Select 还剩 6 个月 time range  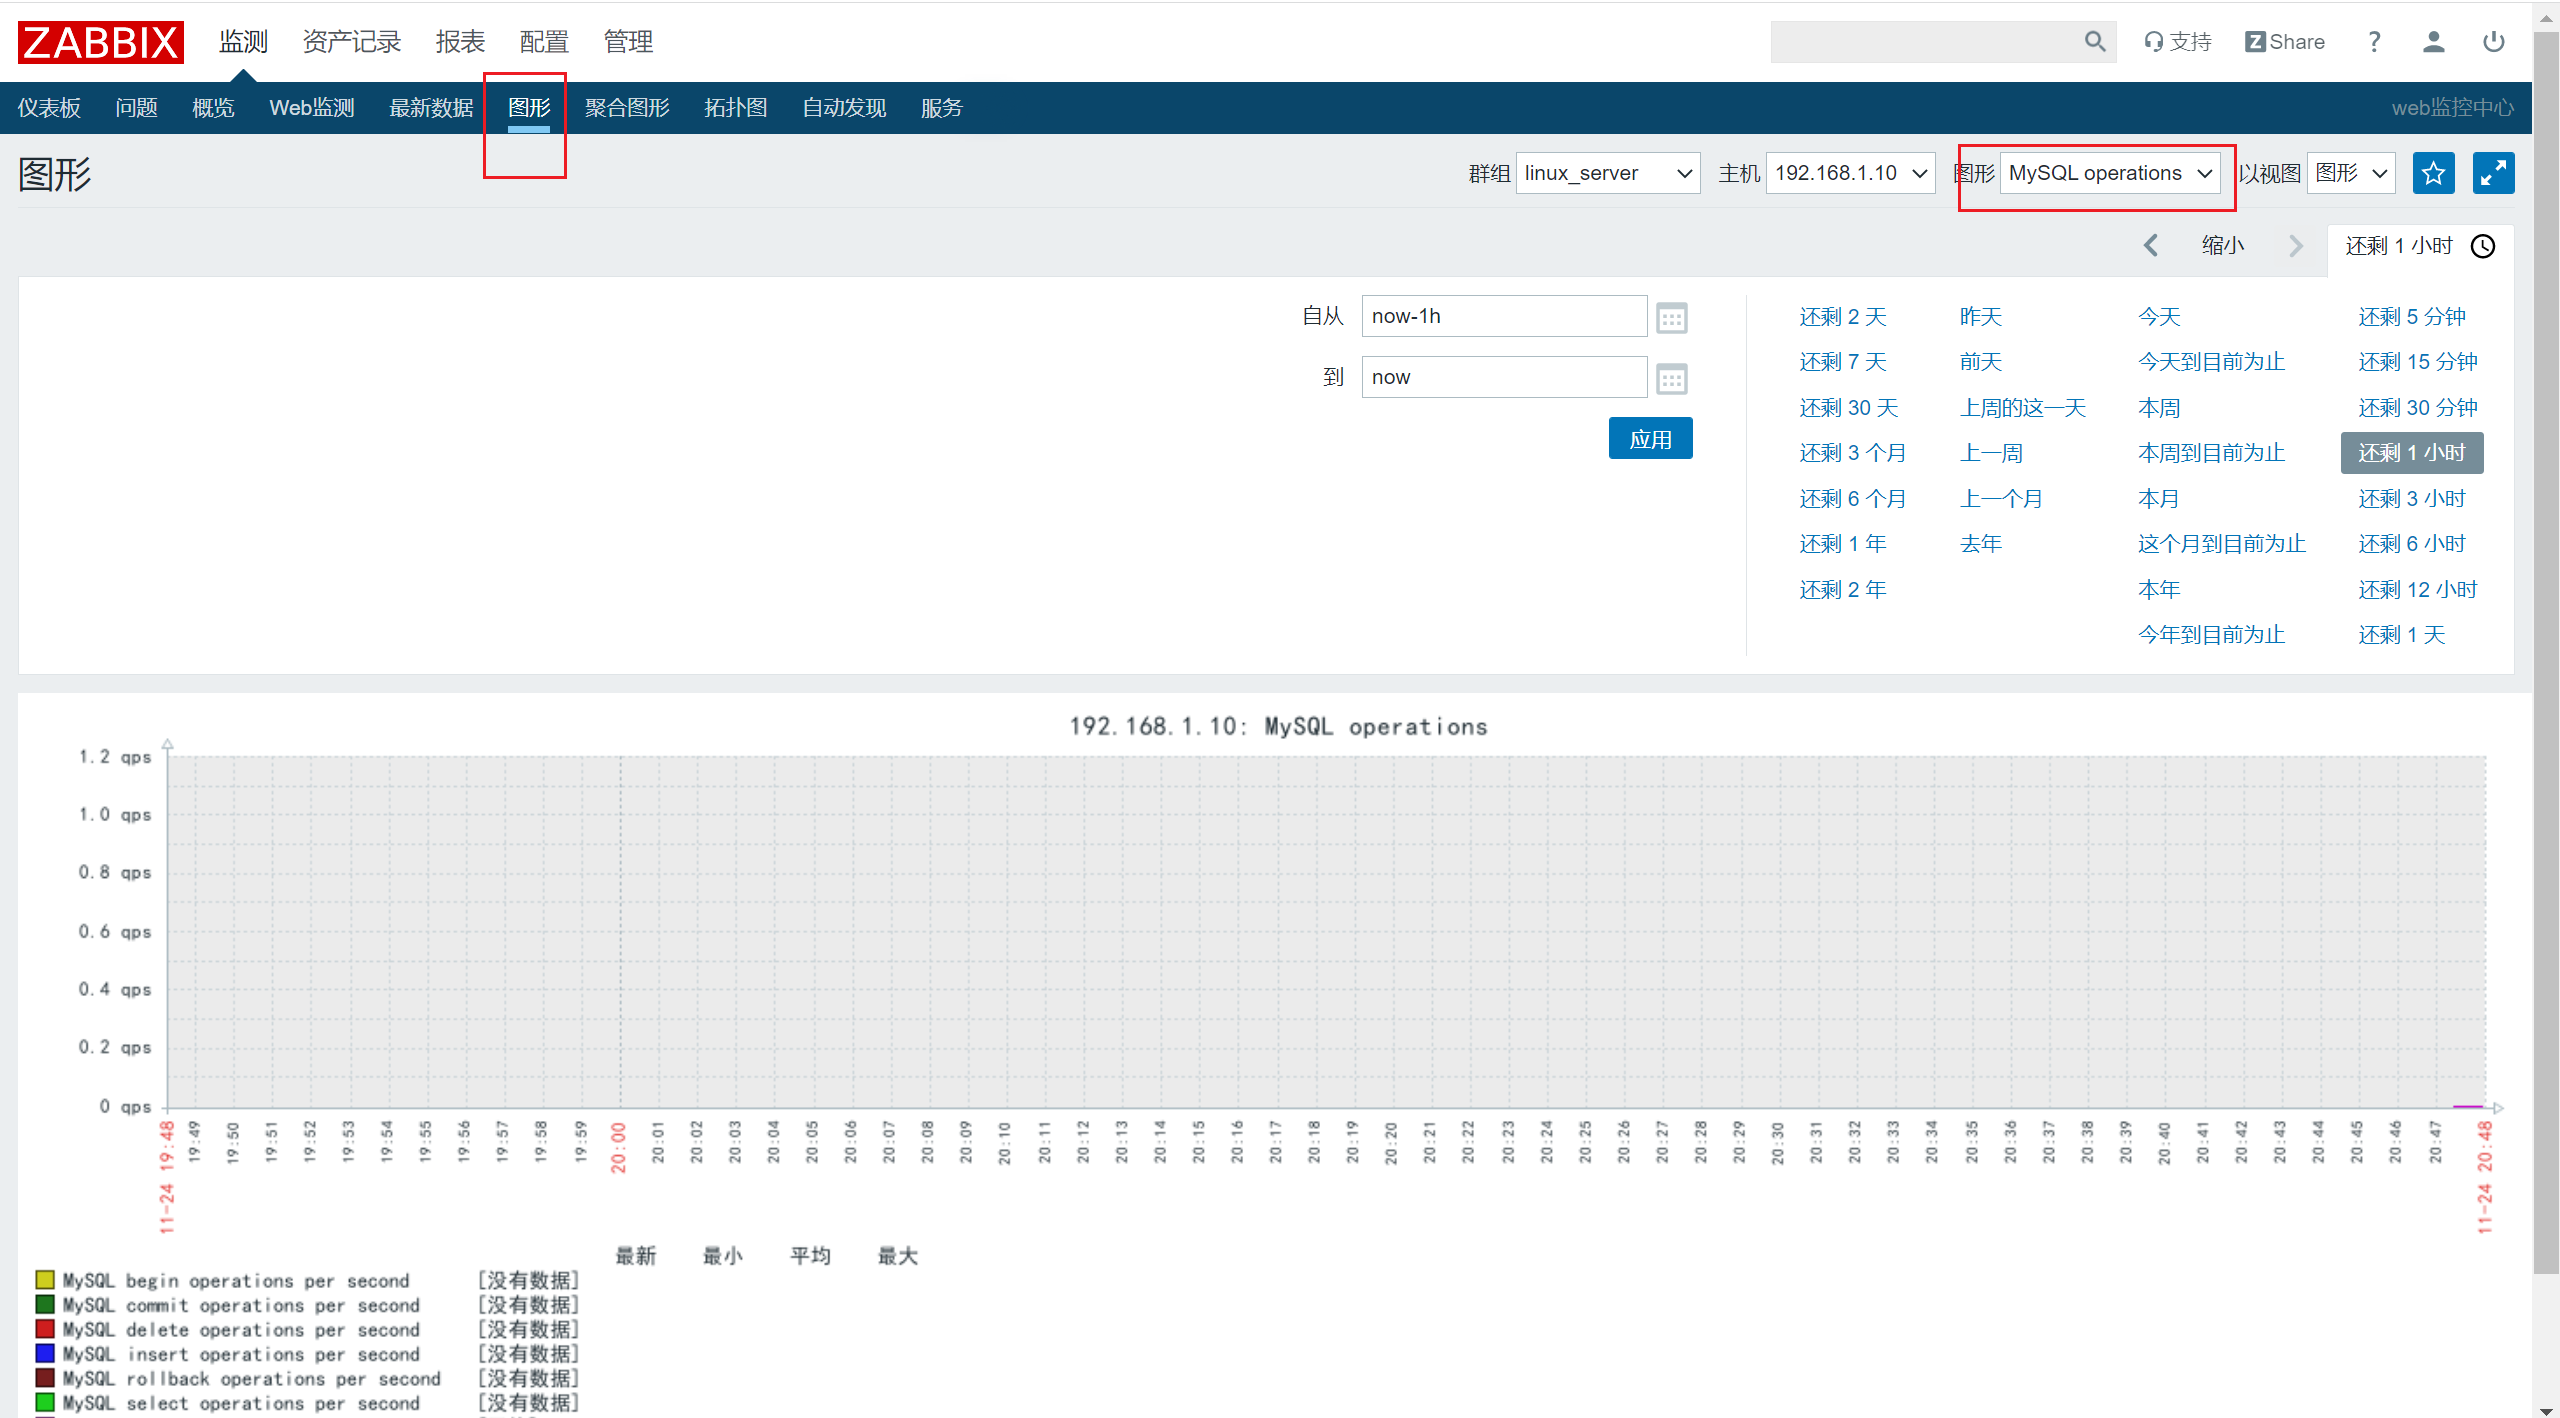[x=1853, y=499]
